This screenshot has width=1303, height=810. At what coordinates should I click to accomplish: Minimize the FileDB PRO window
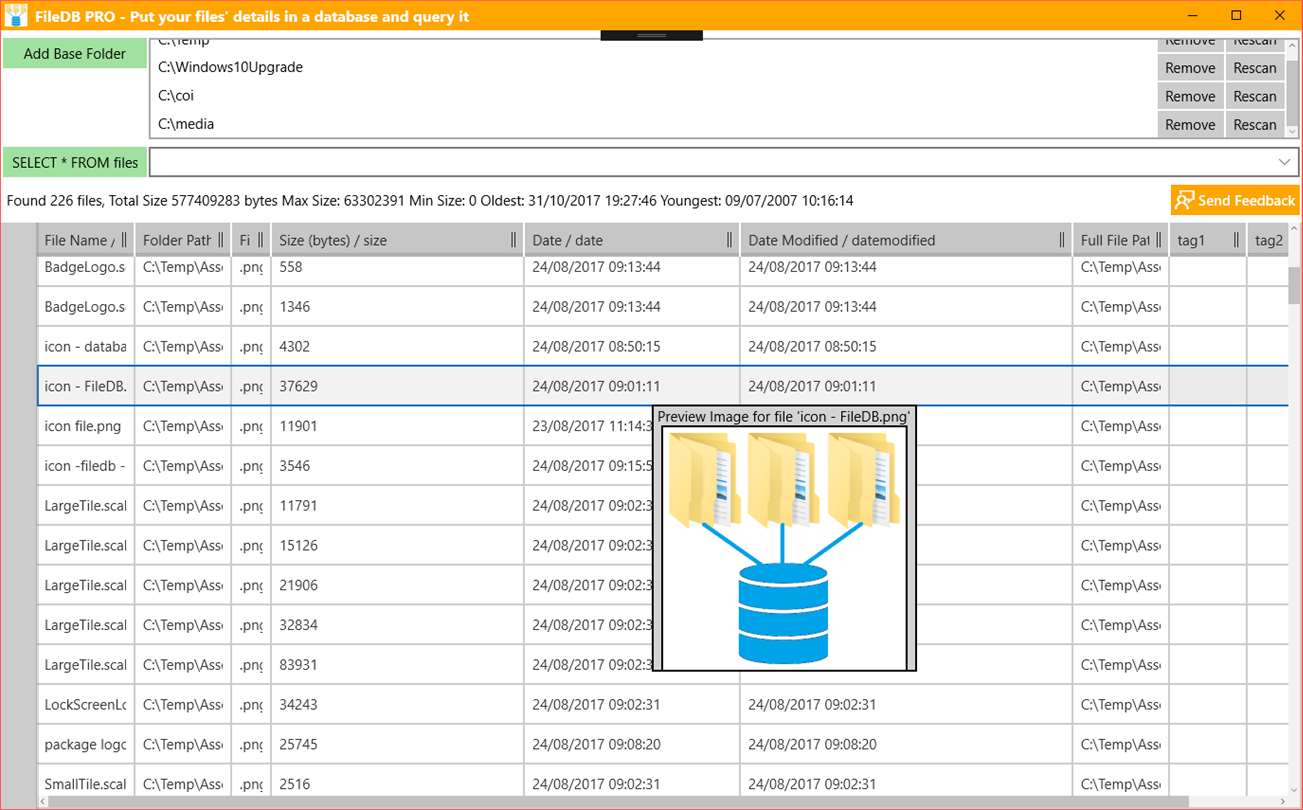click(x=1192, y=15)
